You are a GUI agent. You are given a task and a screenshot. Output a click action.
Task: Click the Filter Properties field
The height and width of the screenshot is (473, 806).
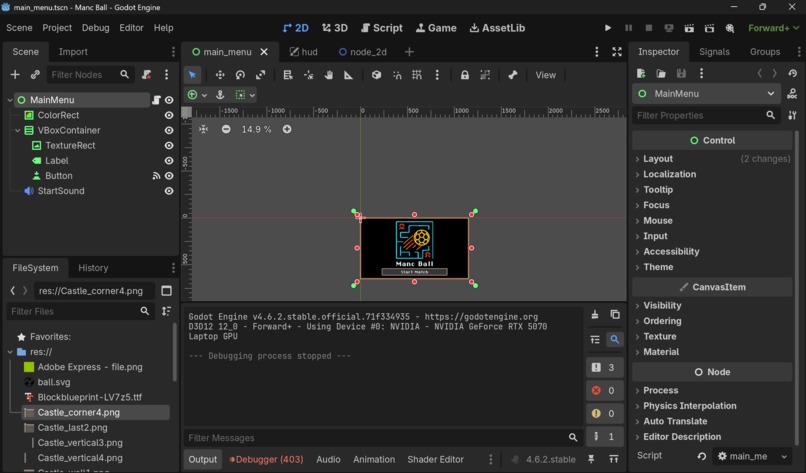pyautogui.click(x=706, y=116)
